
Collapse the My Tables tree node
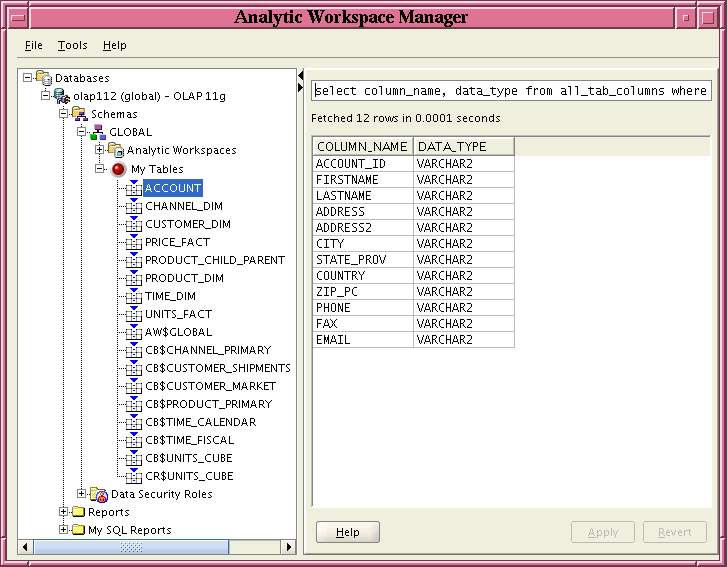click(100, 169)
